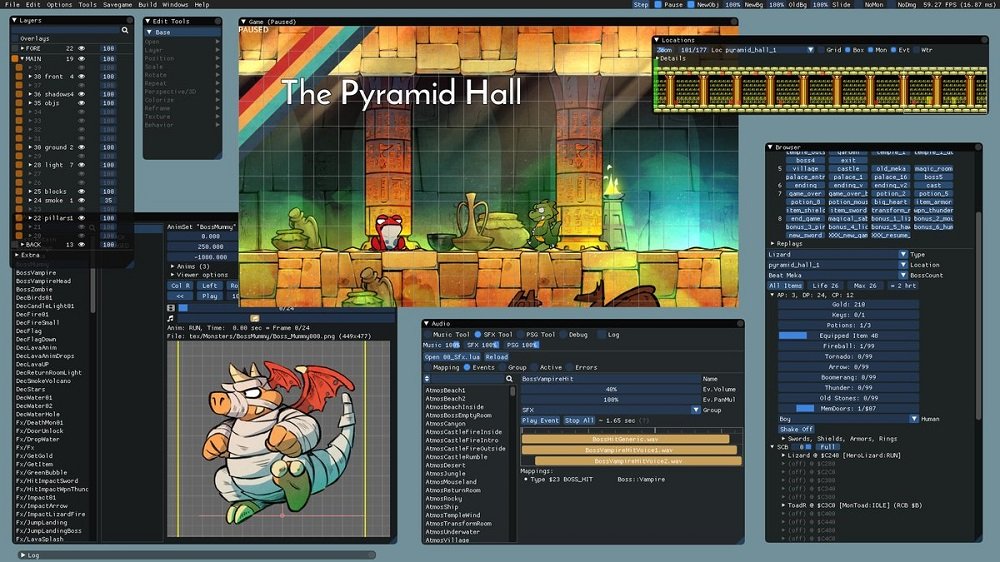The image size is (1000, 562).
Task: Click the orange square beside MAIN layer
Action: pyautogui.click(x=16, y=59)
